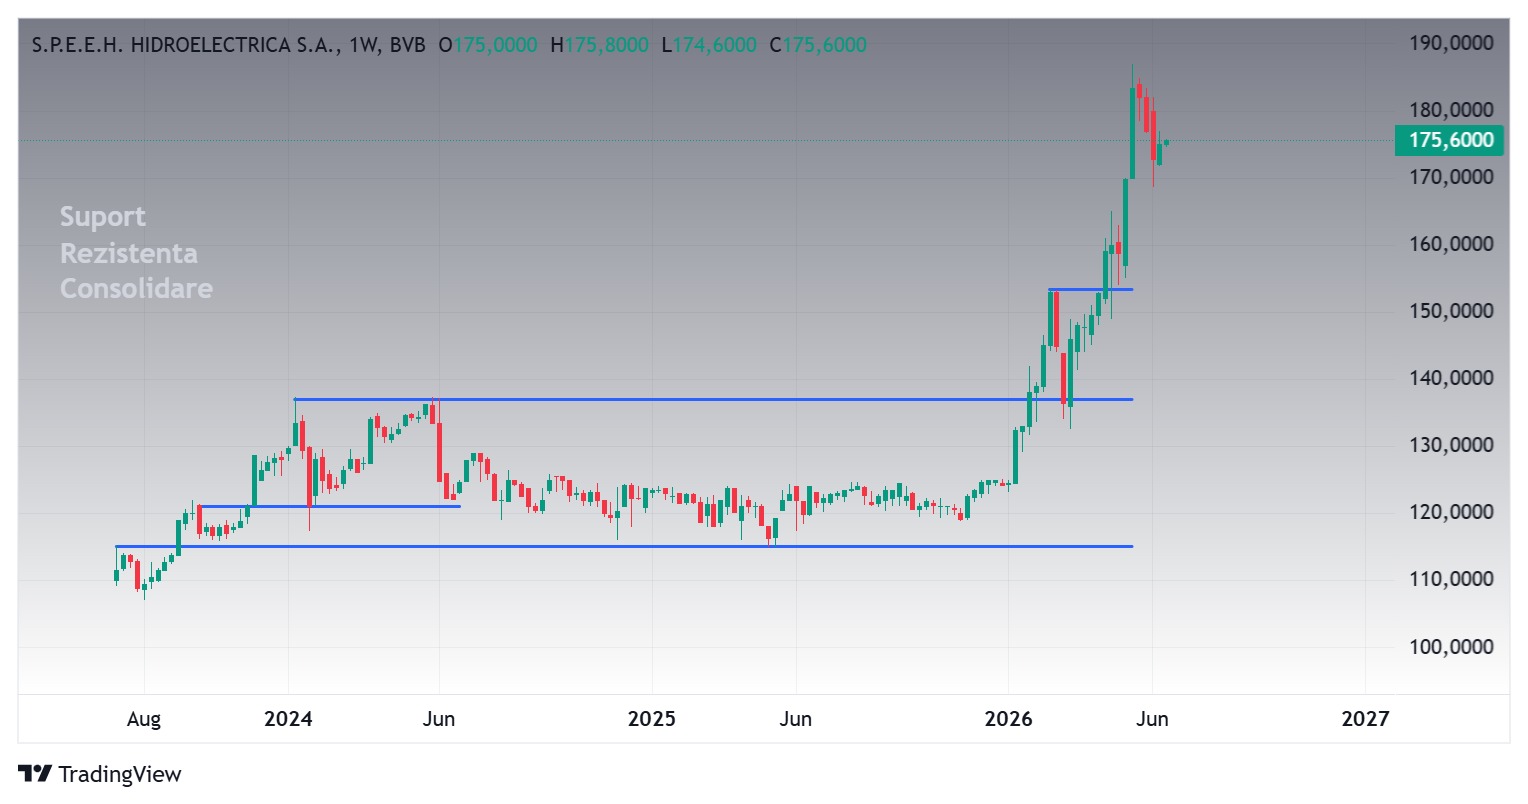Click the 2024 label on time axis
Image resolution: width=1528 pixels, height=804 pixels.
coord(288,719)
